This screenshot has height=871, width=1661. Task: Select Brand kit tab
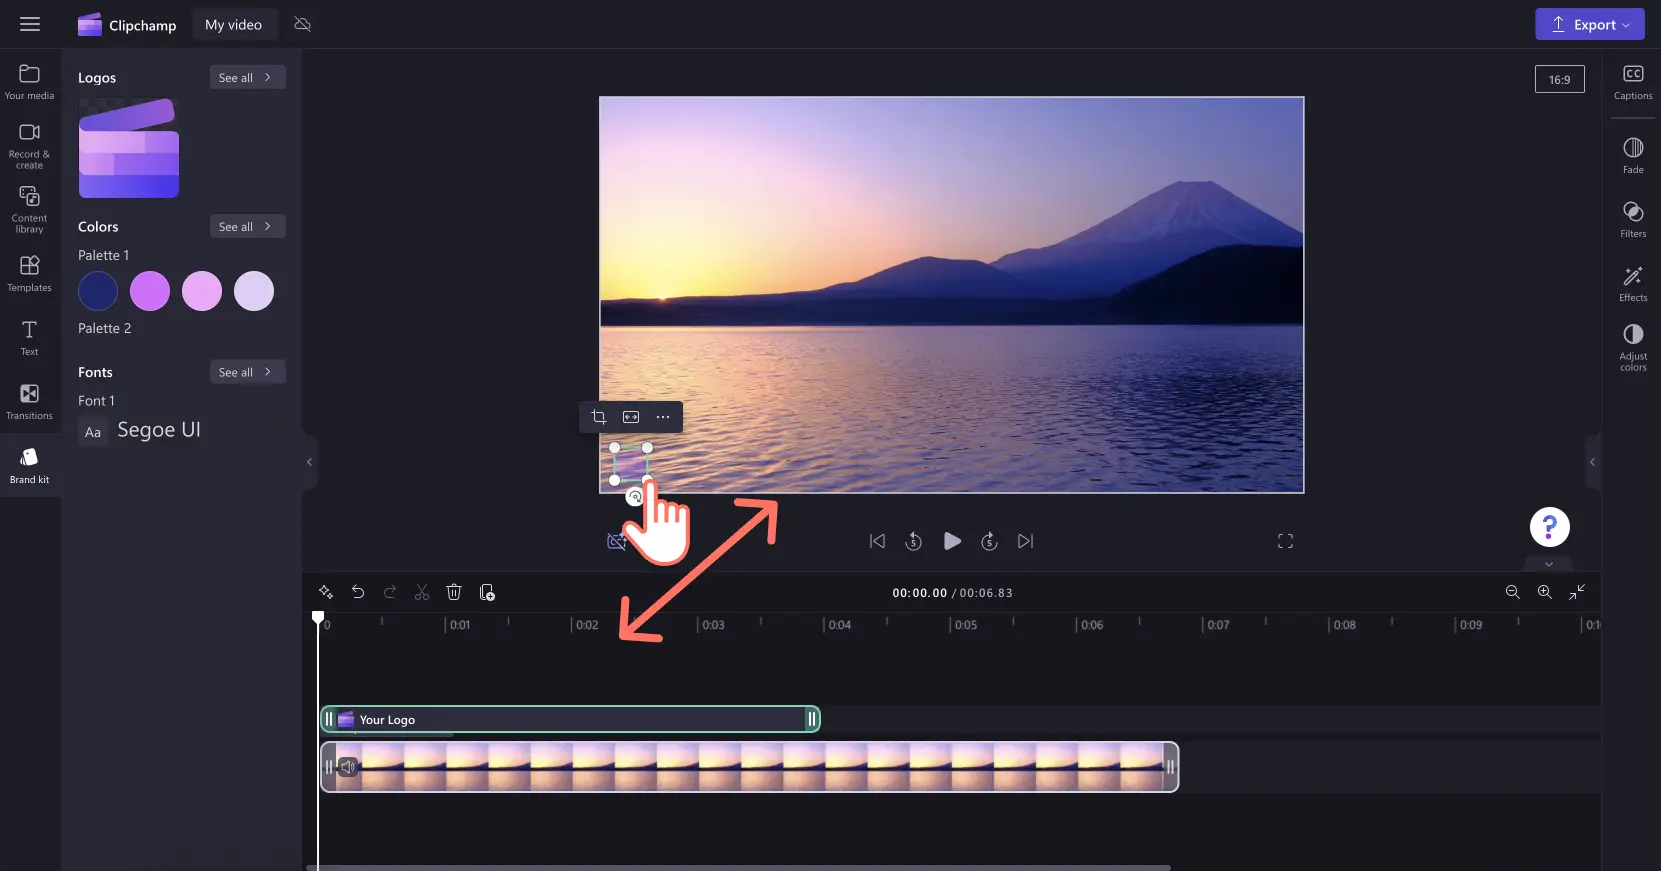point(30,466)
